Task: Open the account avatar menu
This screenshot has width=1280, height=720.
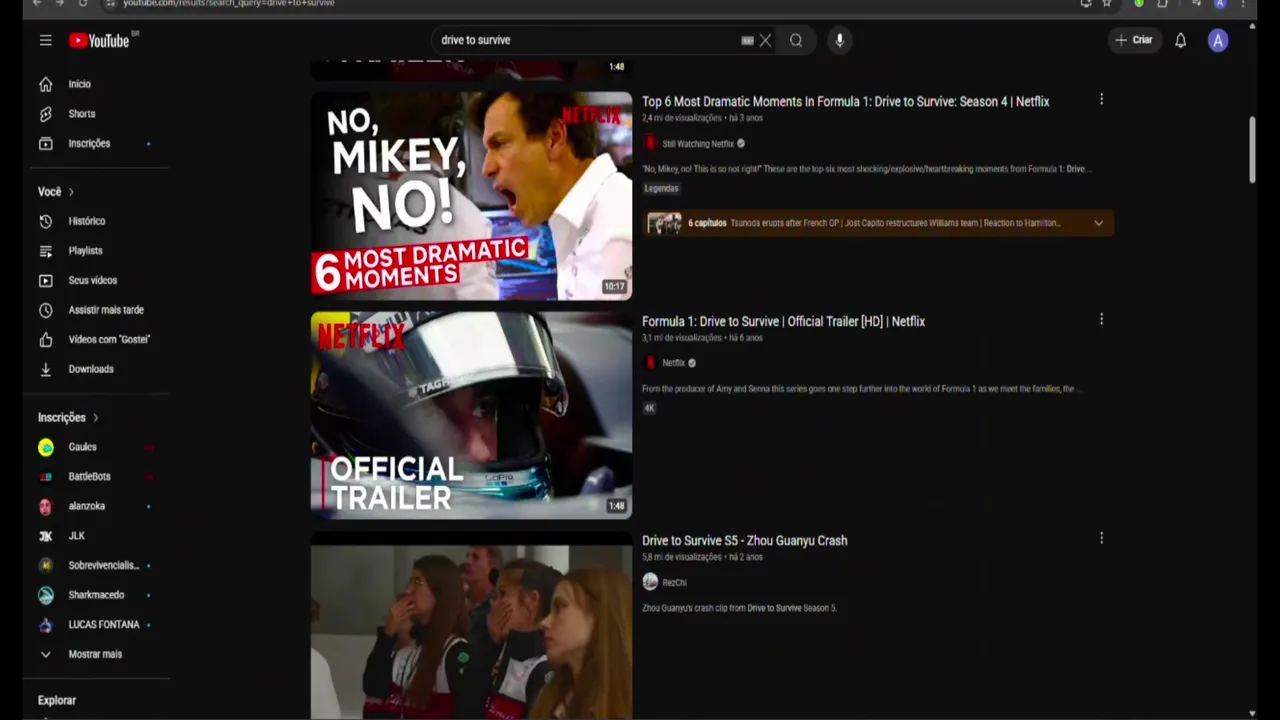Action: pos(1217,40)
